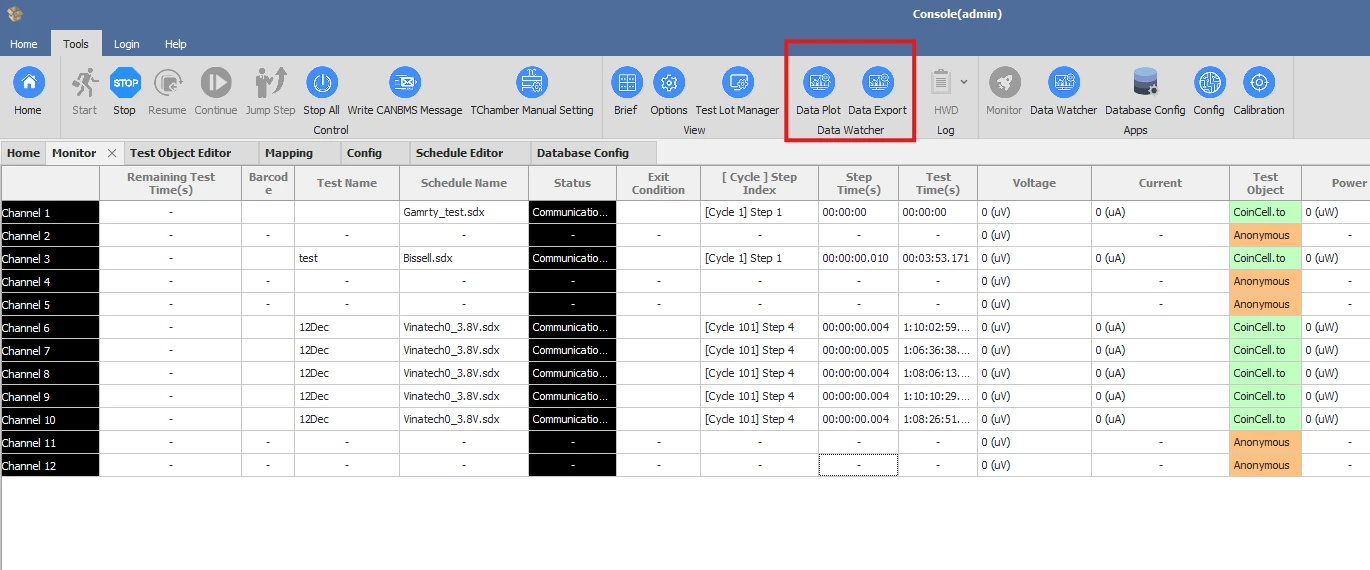Click the Test Object column header
The width and height of the screenshot is (1370, 570).
(x=1265, y=183)
